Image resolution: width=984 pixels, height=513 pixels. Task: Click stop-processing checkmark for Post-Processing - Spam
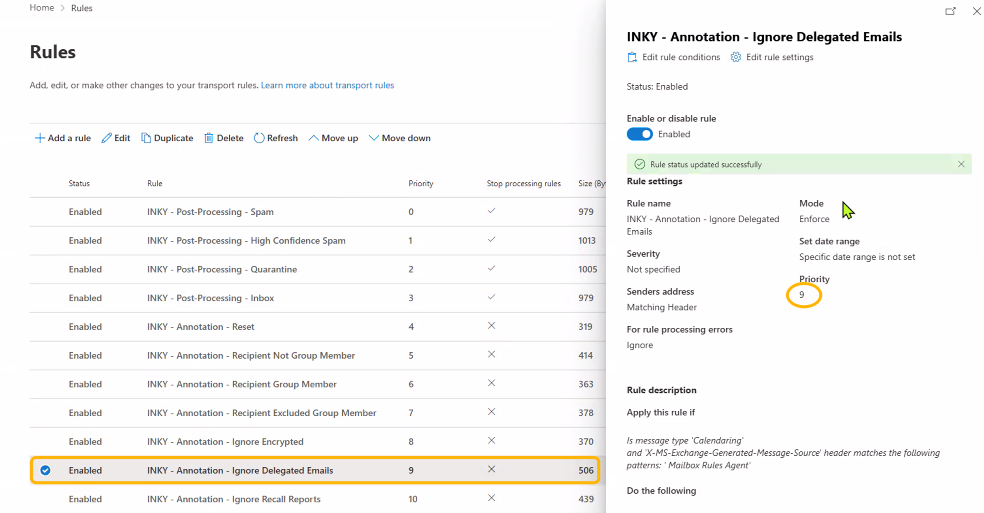(x=491, y=211)
